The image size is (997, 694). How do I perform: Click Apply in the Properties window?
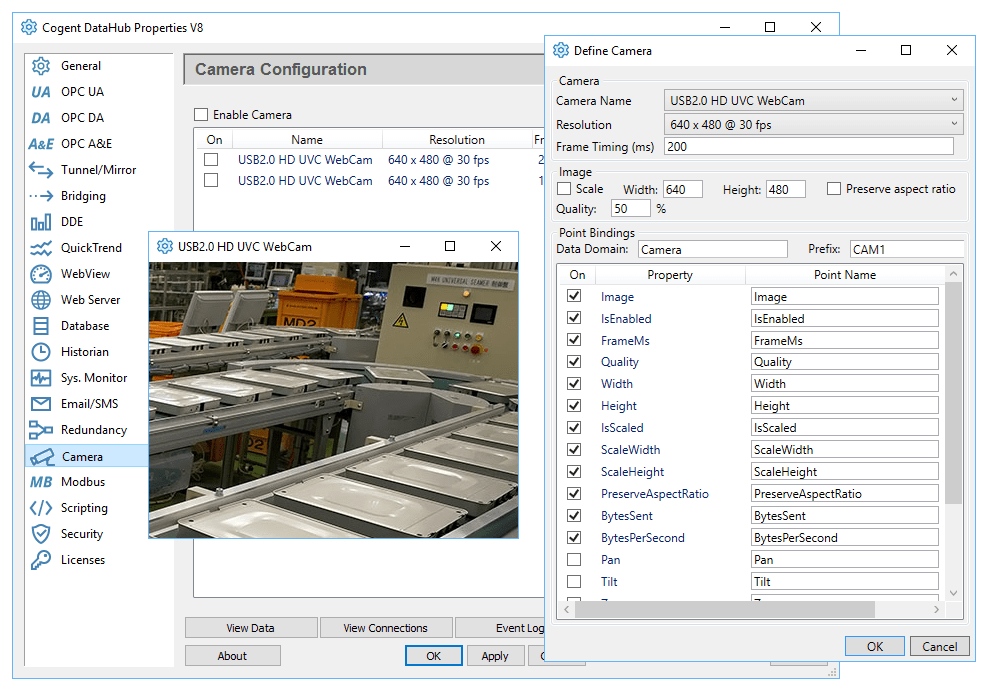point(495,656)
